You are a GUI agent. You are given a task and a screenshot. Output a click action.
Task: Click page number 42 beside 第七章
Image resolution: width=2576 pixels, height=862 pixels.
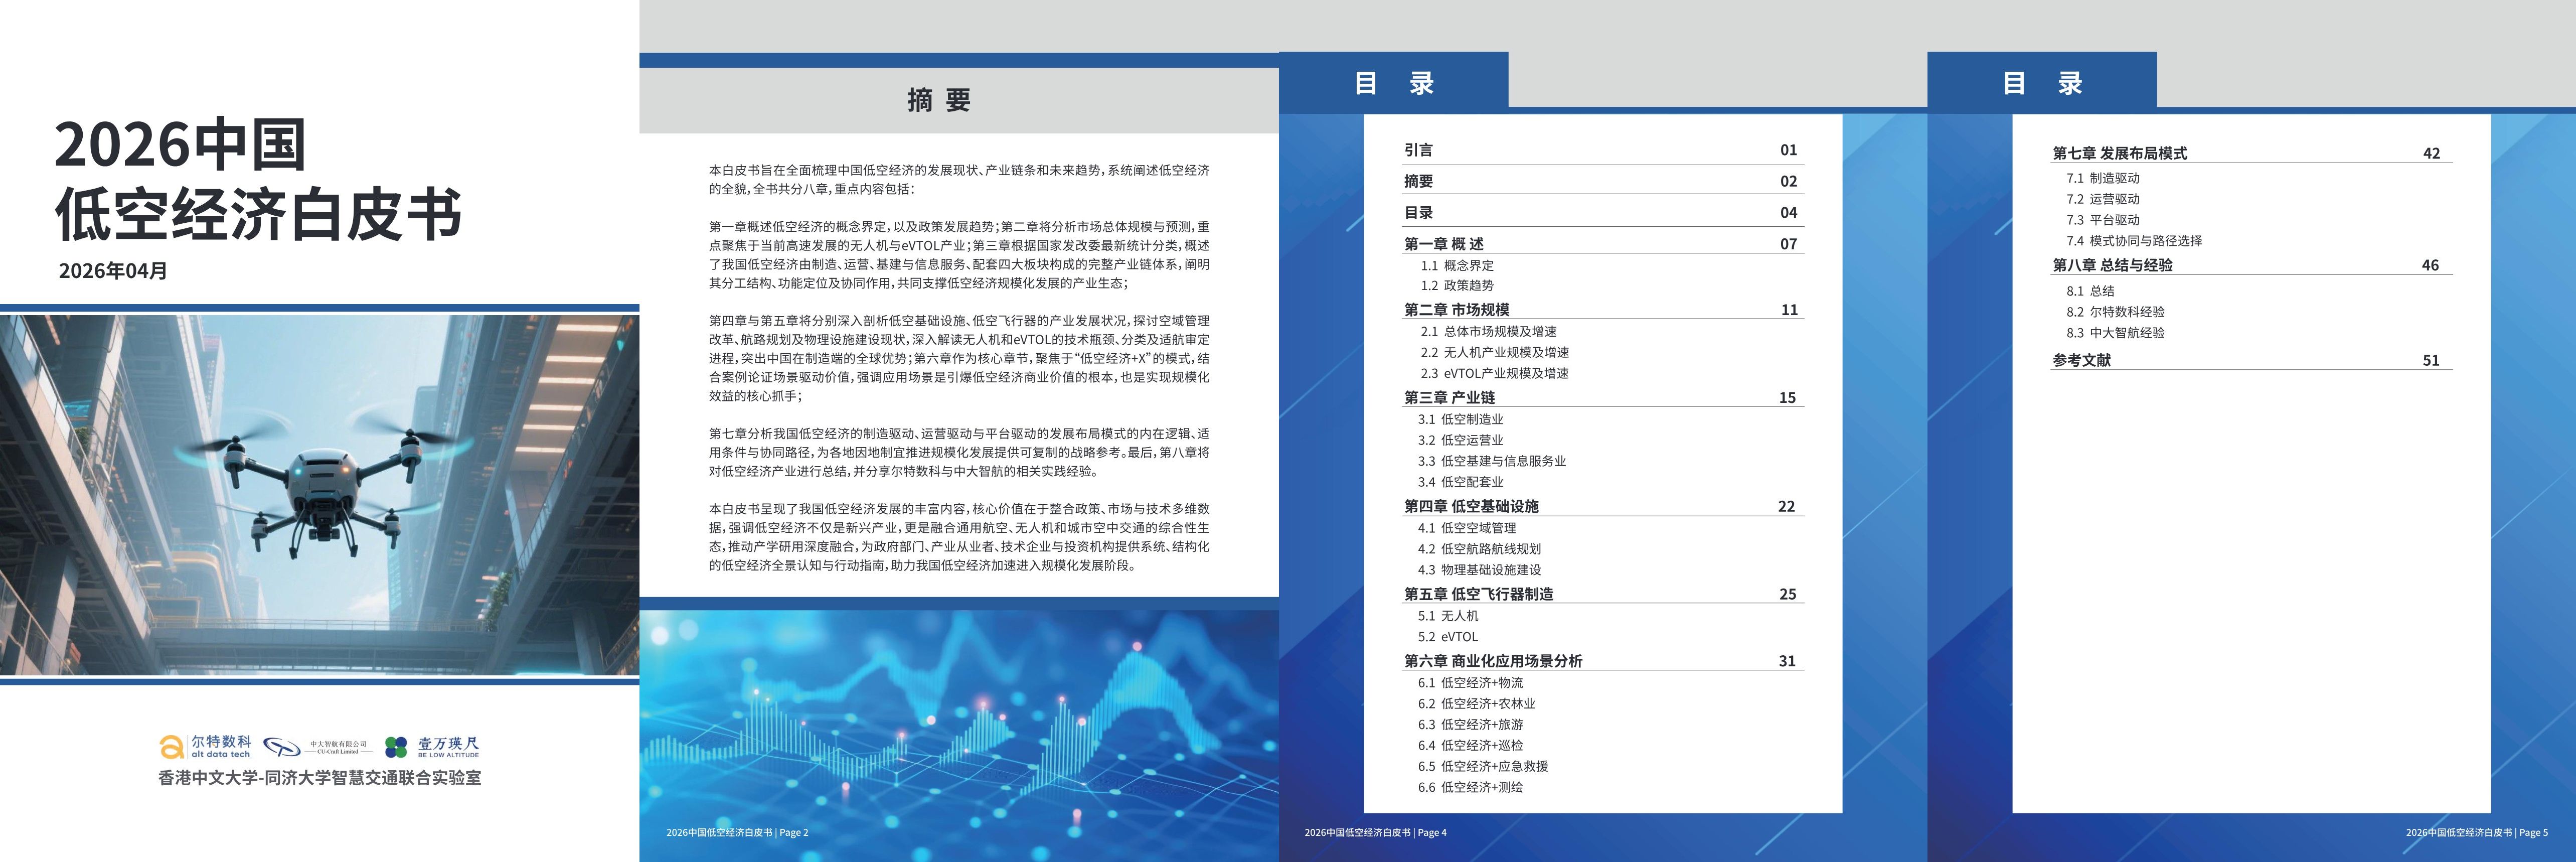click(2432, 153)
